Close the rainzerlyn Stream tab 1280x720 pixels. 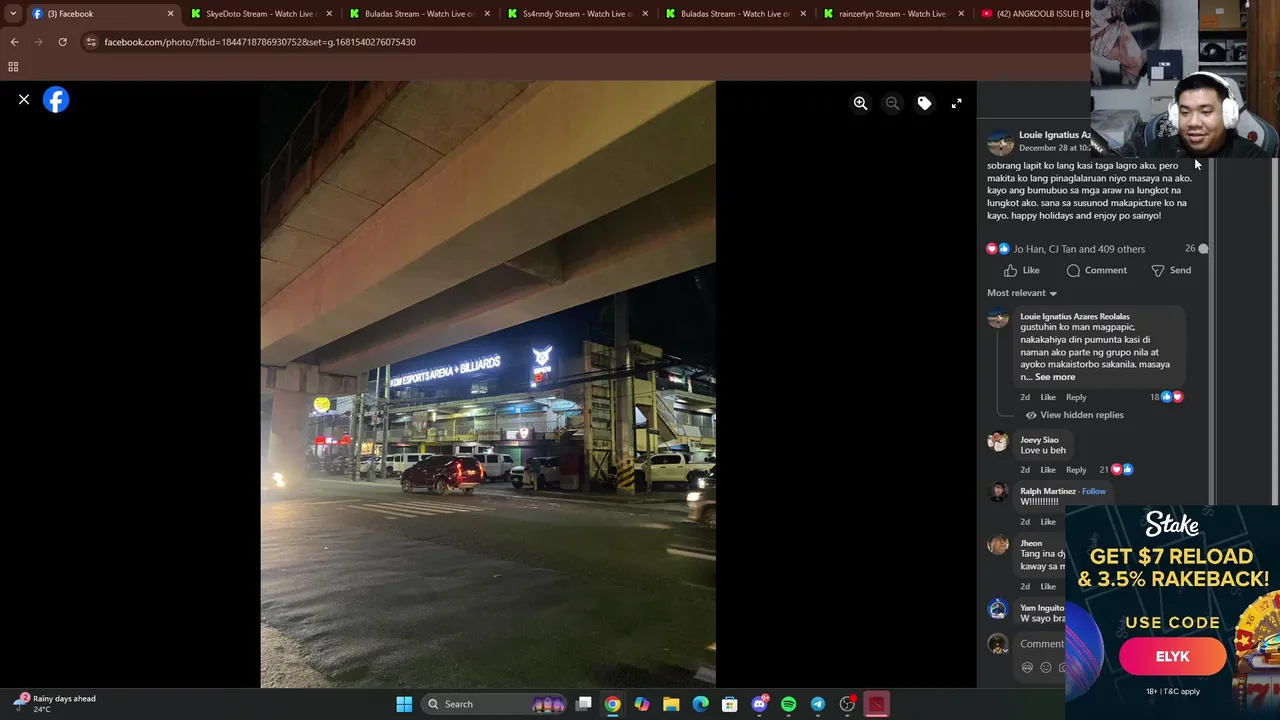961,14
